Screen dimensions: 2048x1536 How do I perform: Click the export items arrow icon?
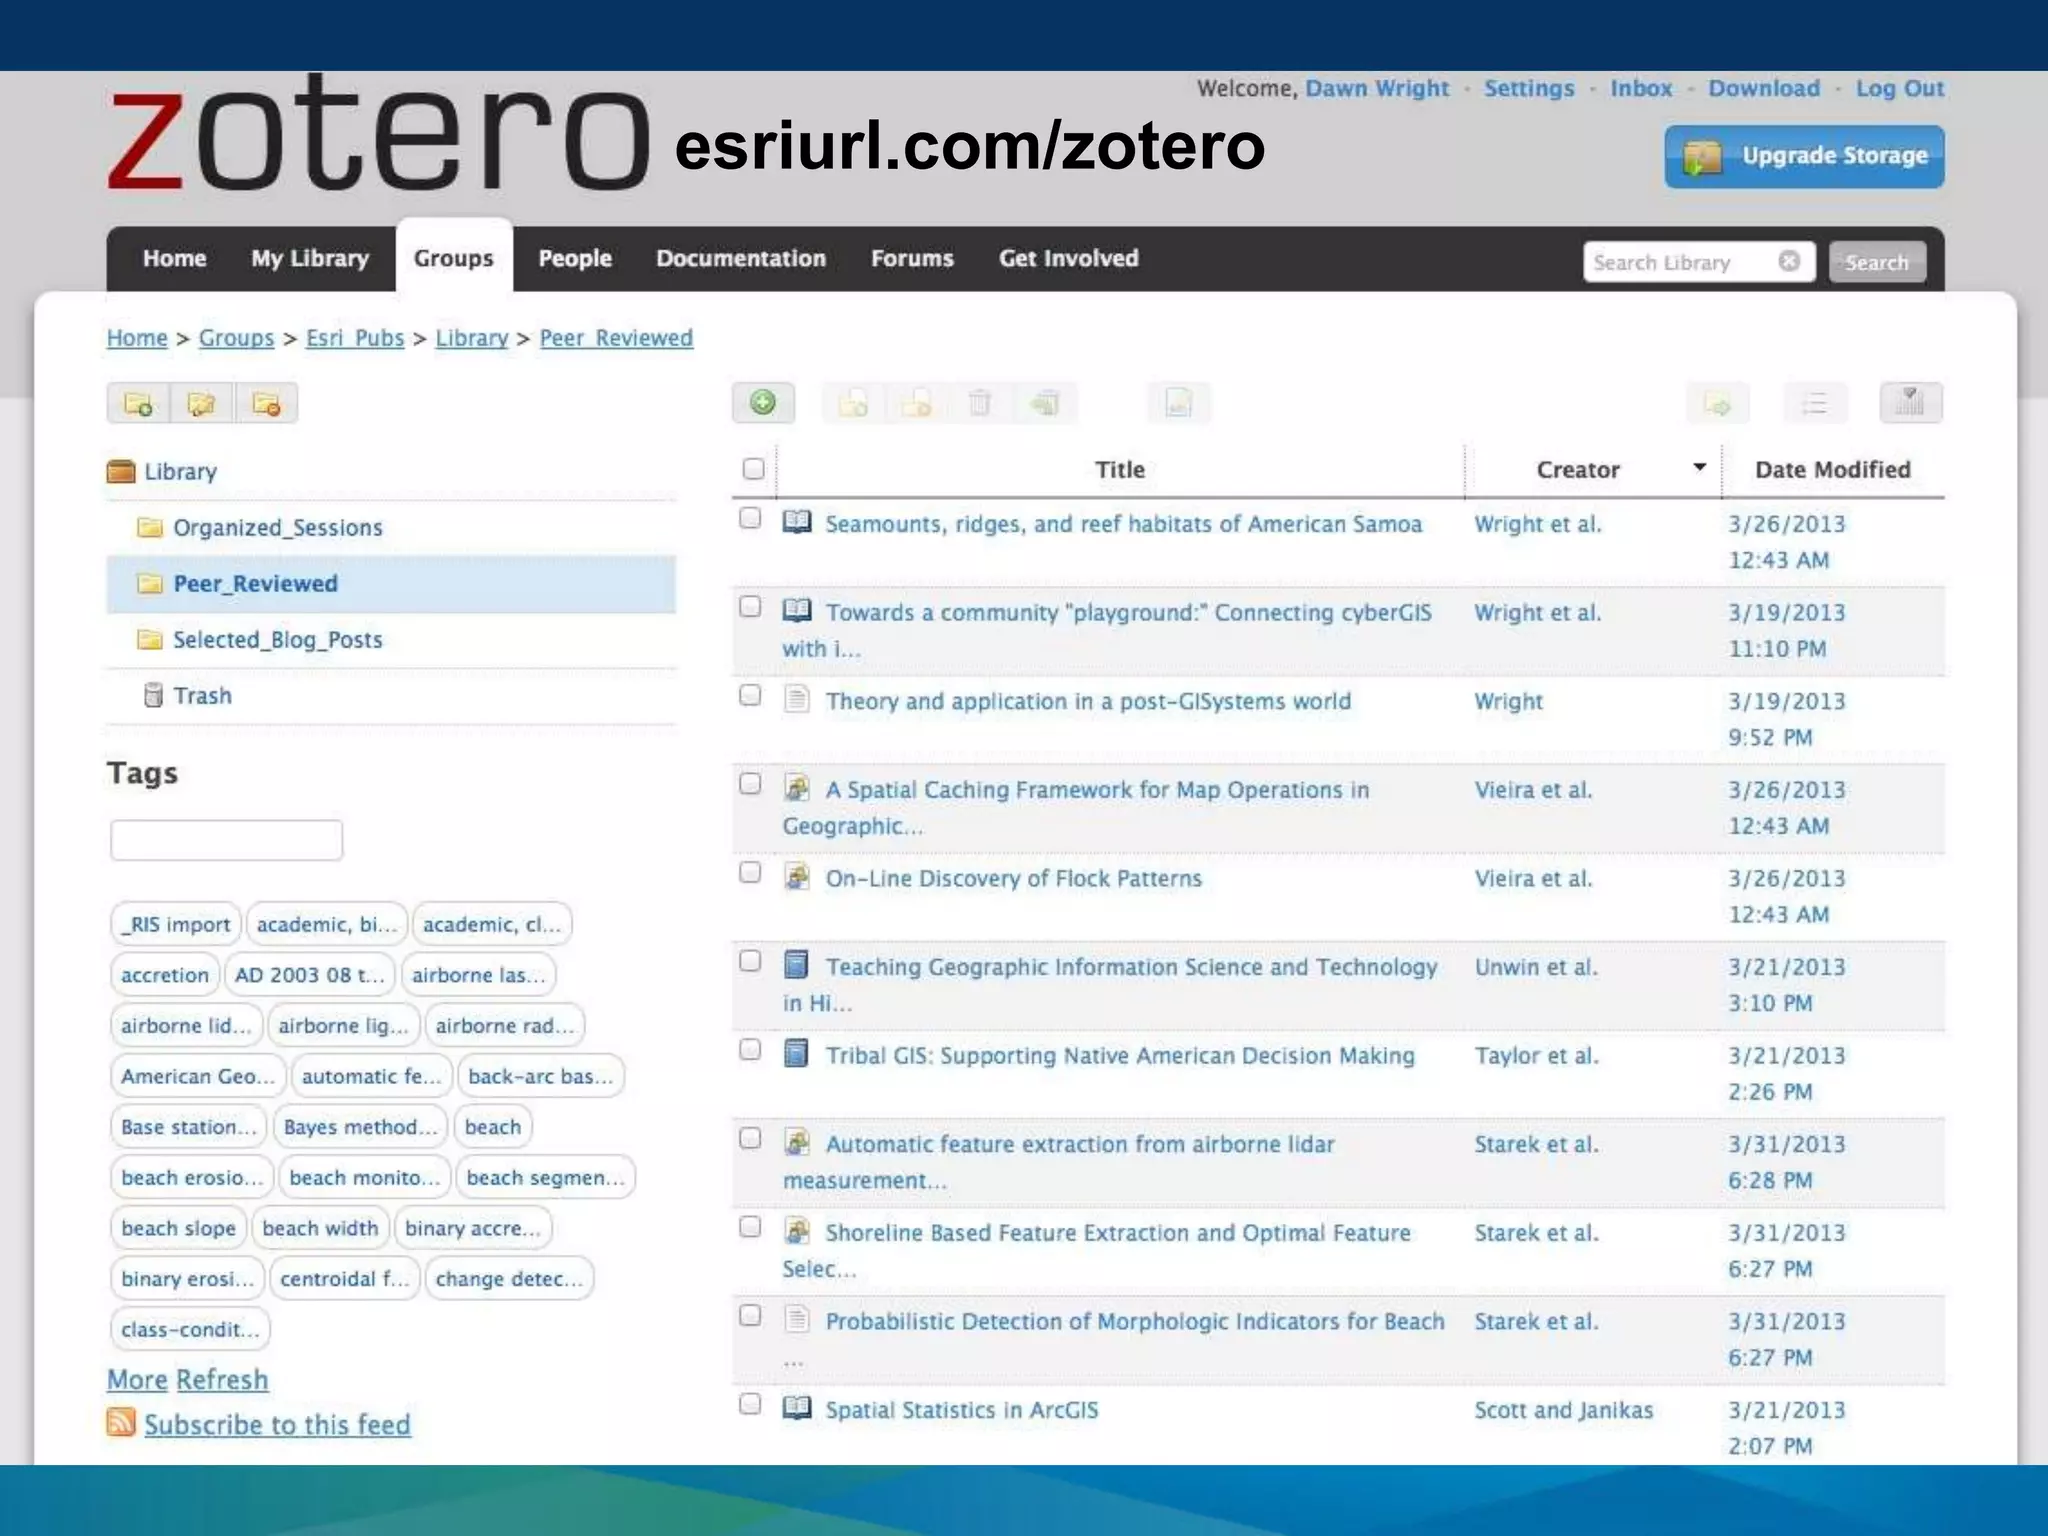[1718, 404]
